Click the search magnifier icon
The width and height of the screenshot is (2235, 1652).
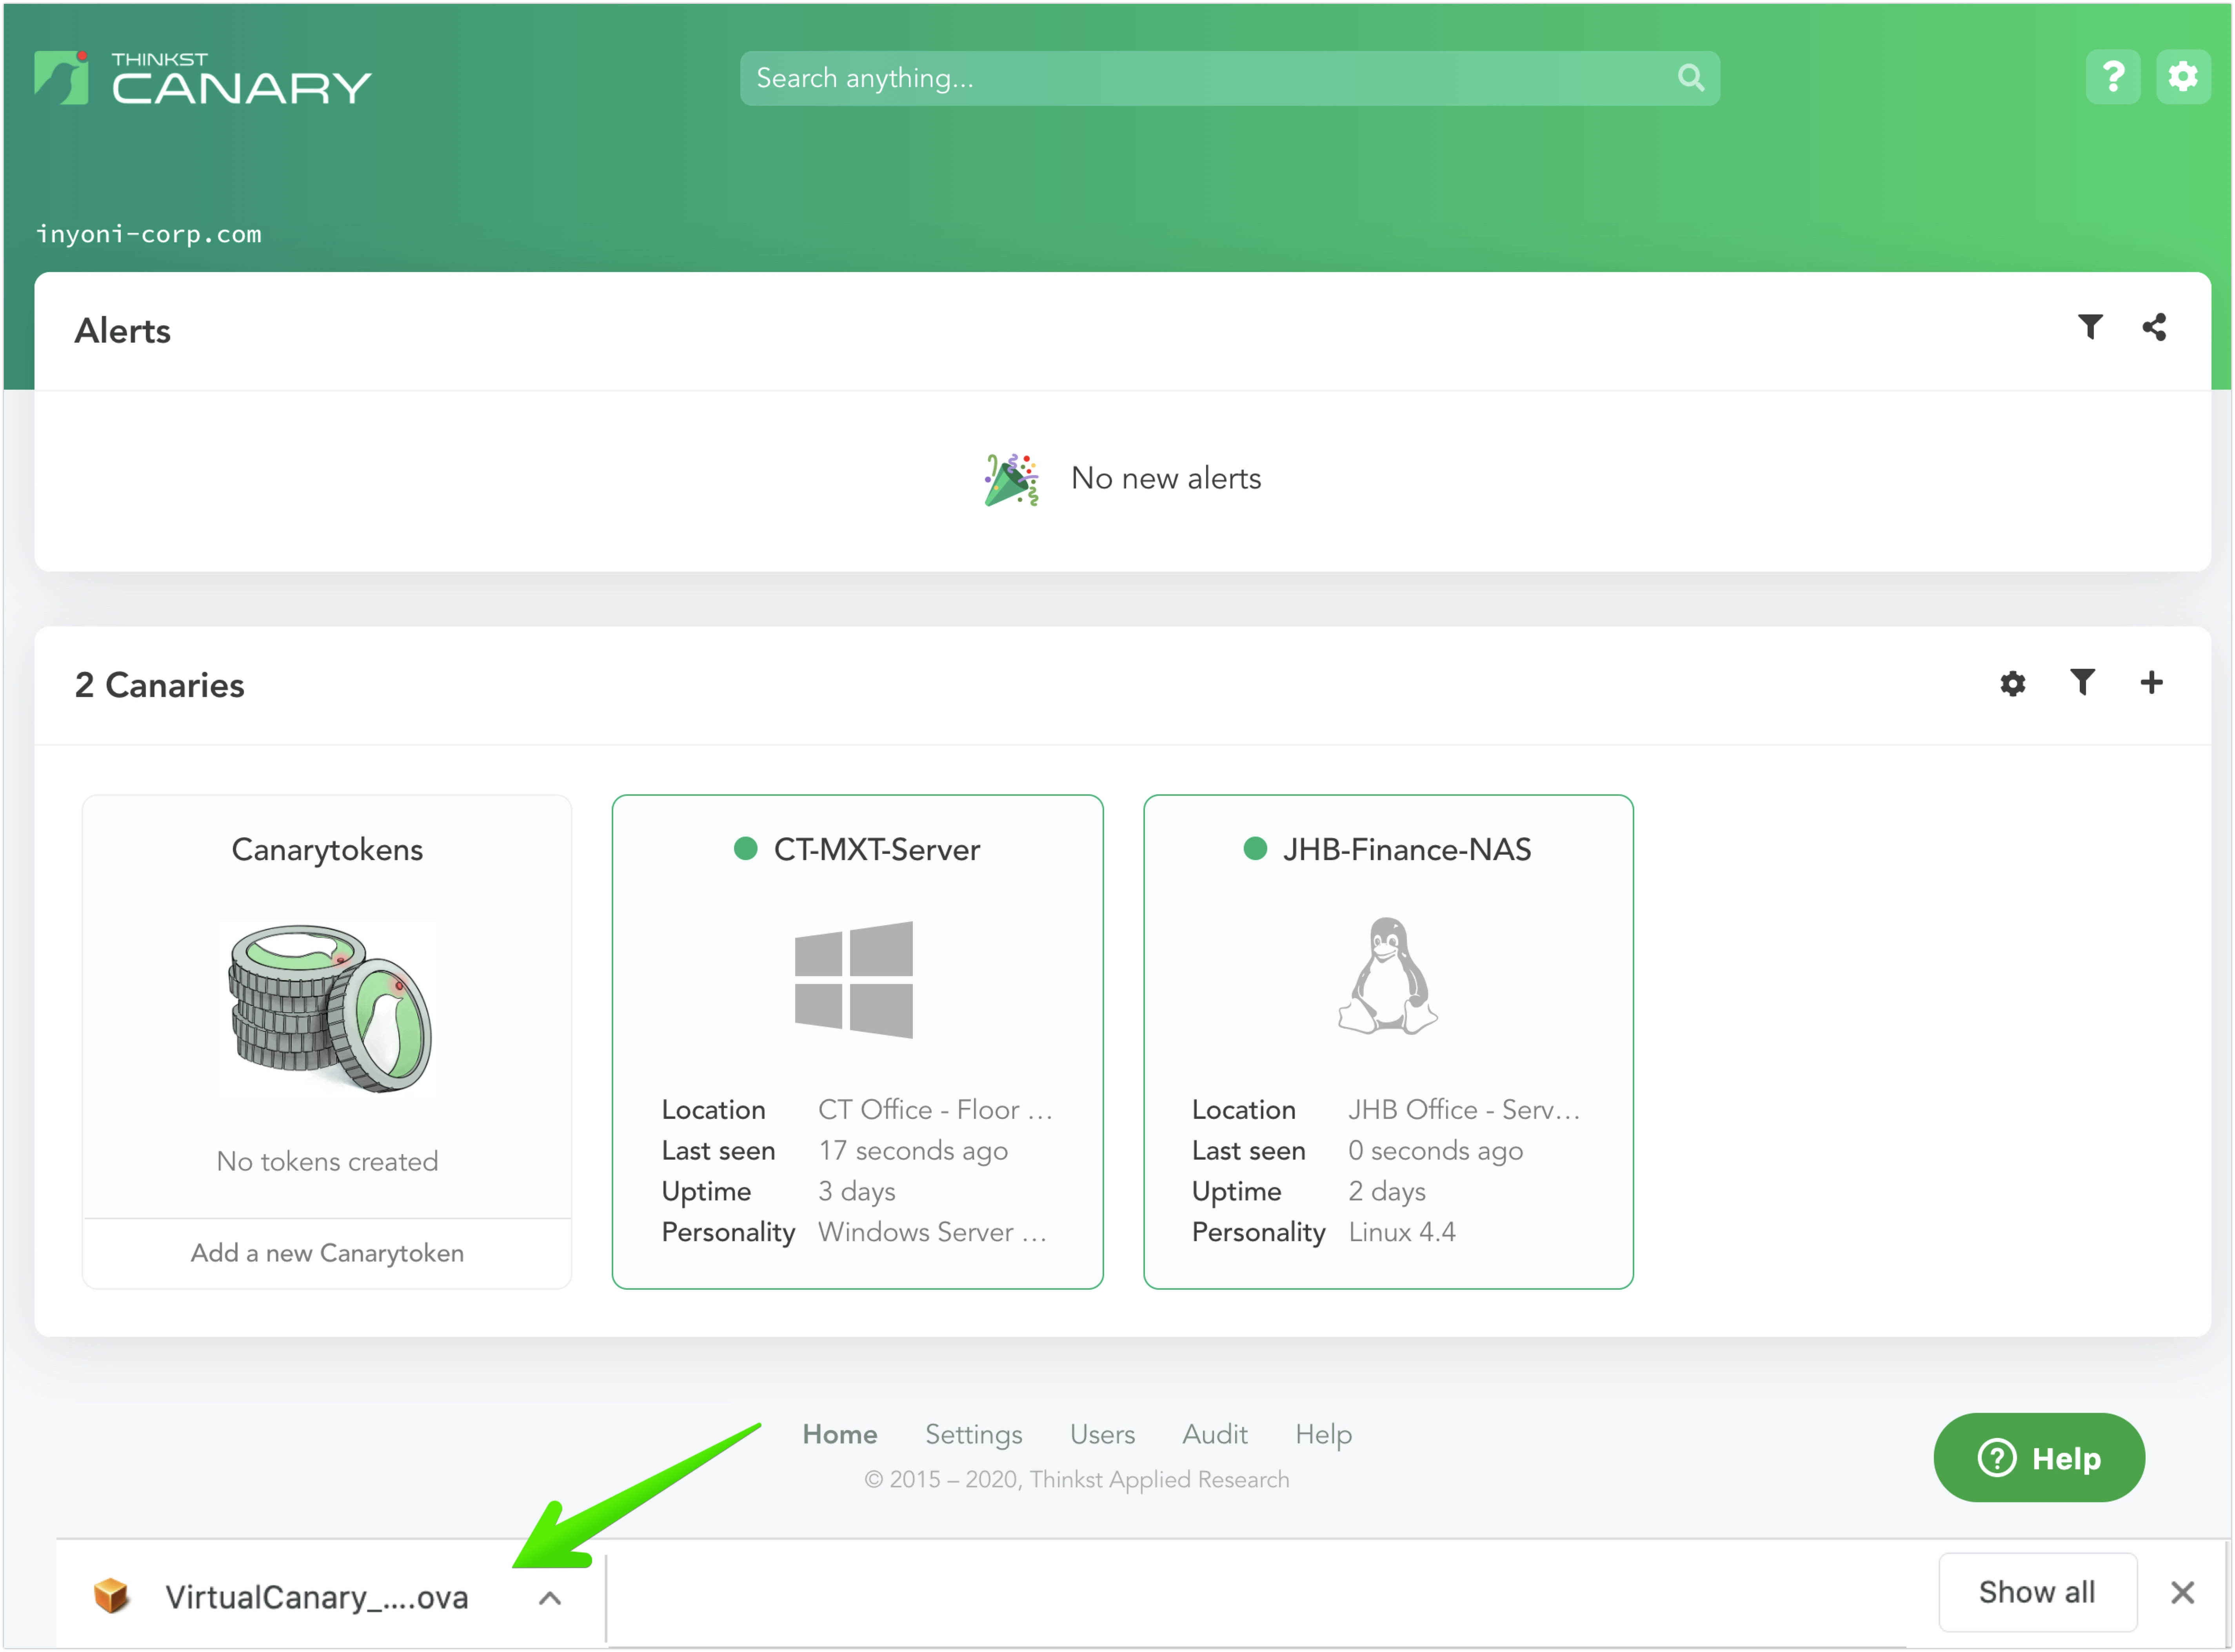pyautogui.click(x=1690, y=78)
